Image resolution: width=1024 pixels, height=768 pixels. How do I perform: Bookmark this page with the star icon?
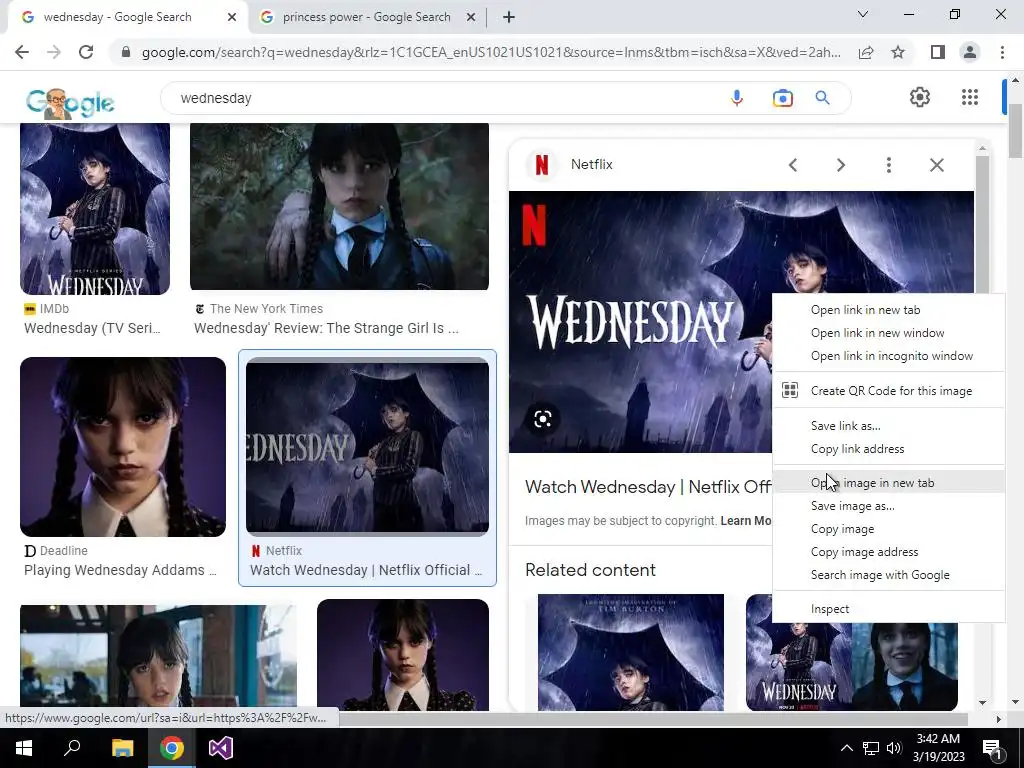(x=898, y=52)
